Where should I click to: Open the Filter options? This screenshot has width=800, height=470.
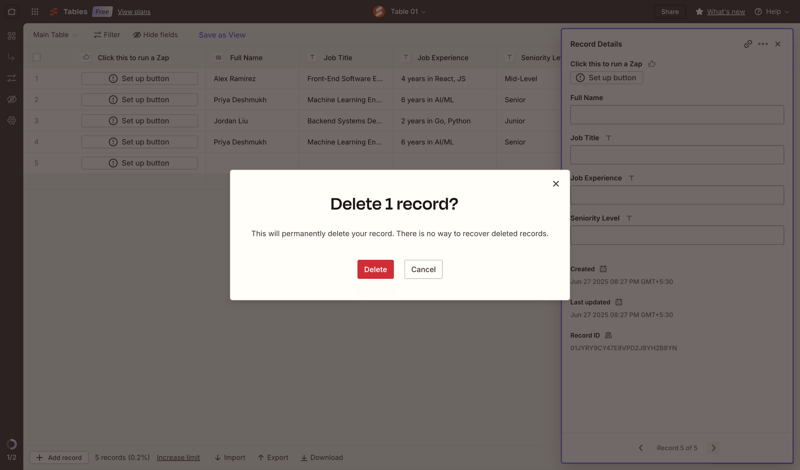107,35
